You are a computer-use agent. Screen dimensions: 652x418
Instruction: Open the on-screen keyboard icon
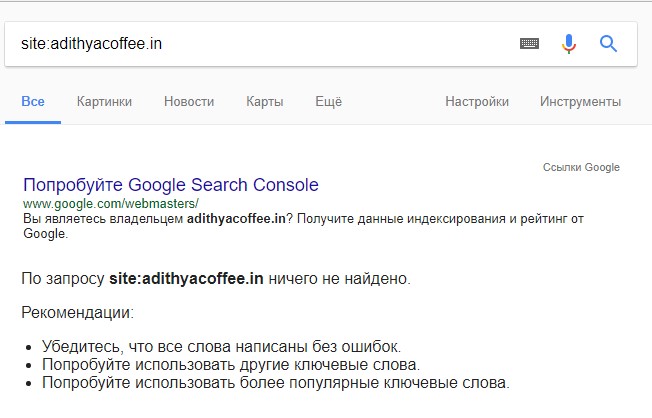tap(530, 44)
